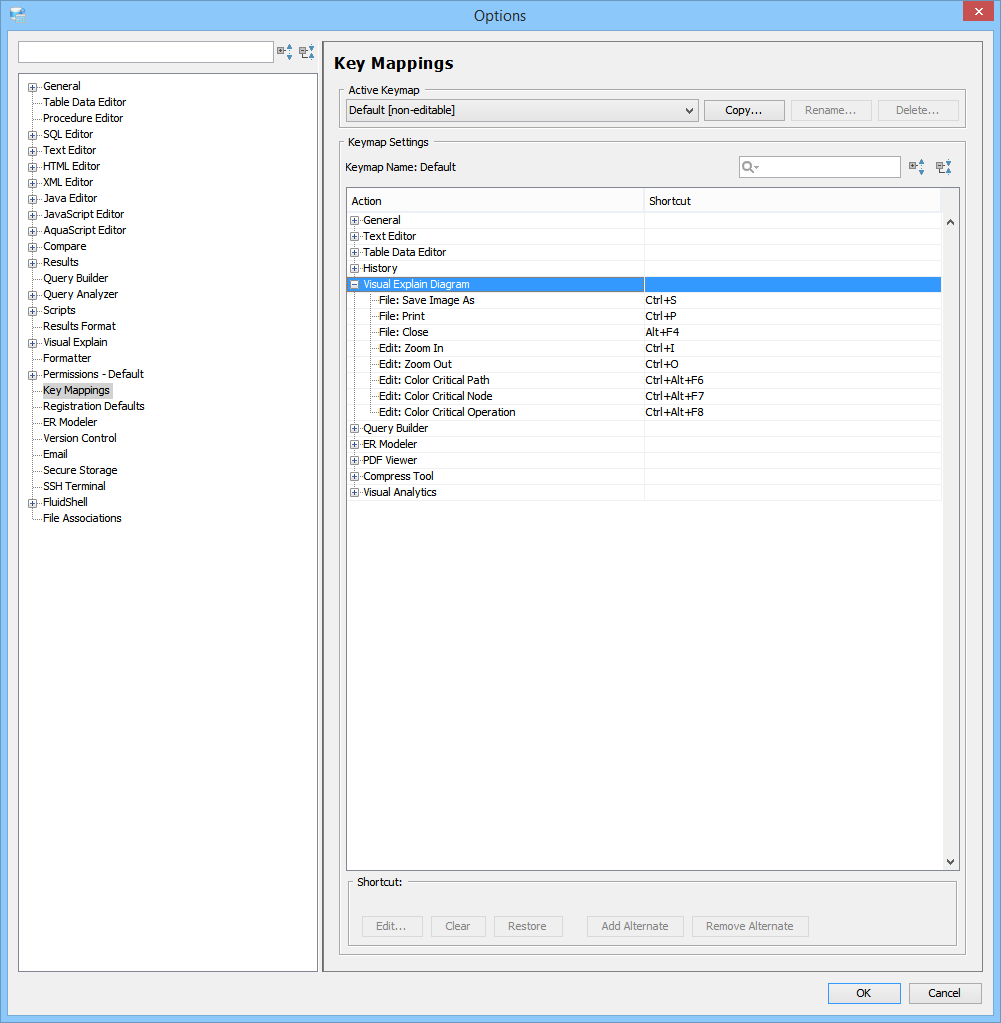
Task: Focus the left options search field
Action: pyautogui.click(x=146, y=52)
